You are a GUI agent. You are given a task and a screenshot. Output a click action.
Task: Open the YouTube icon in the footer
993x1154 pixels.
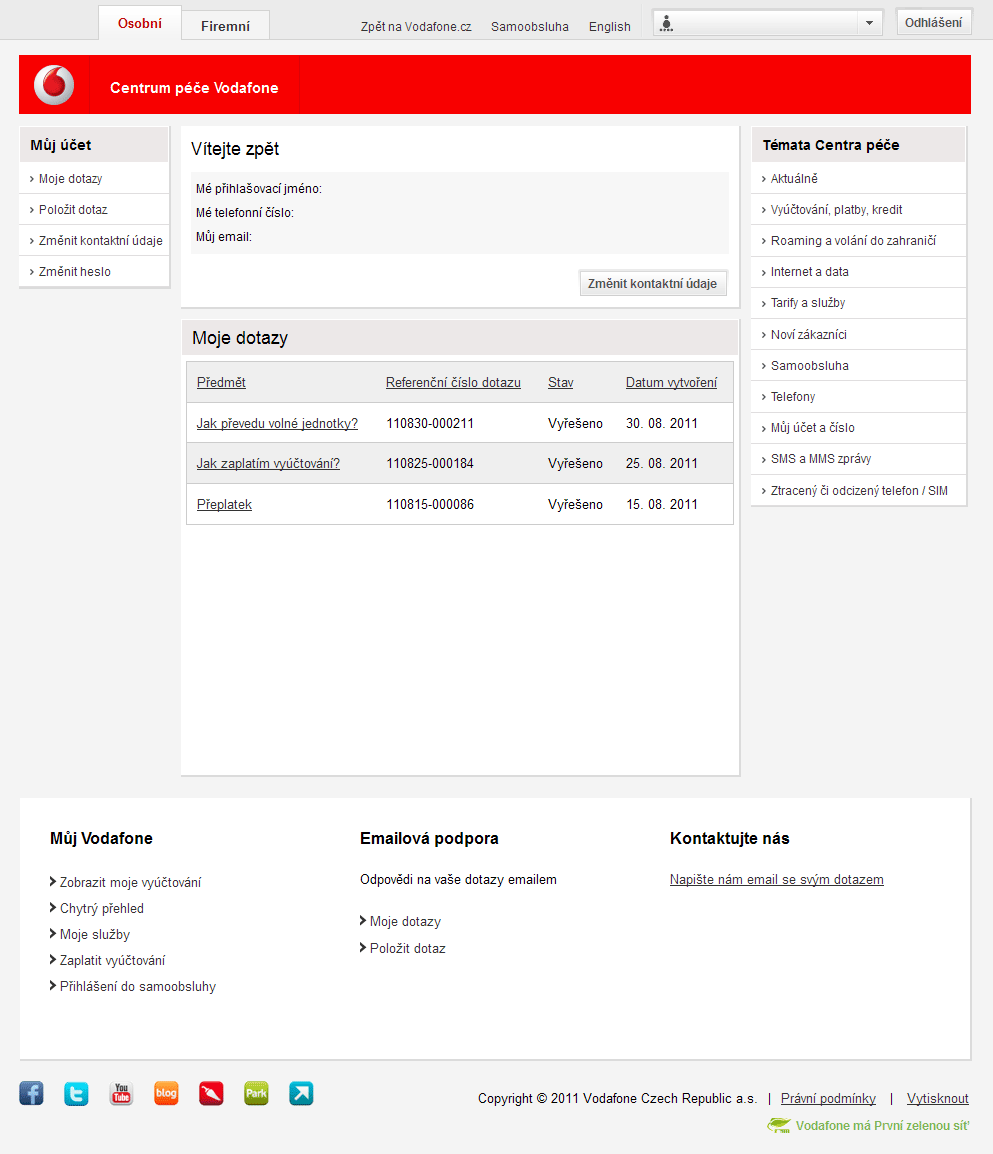coord(121,1094)
